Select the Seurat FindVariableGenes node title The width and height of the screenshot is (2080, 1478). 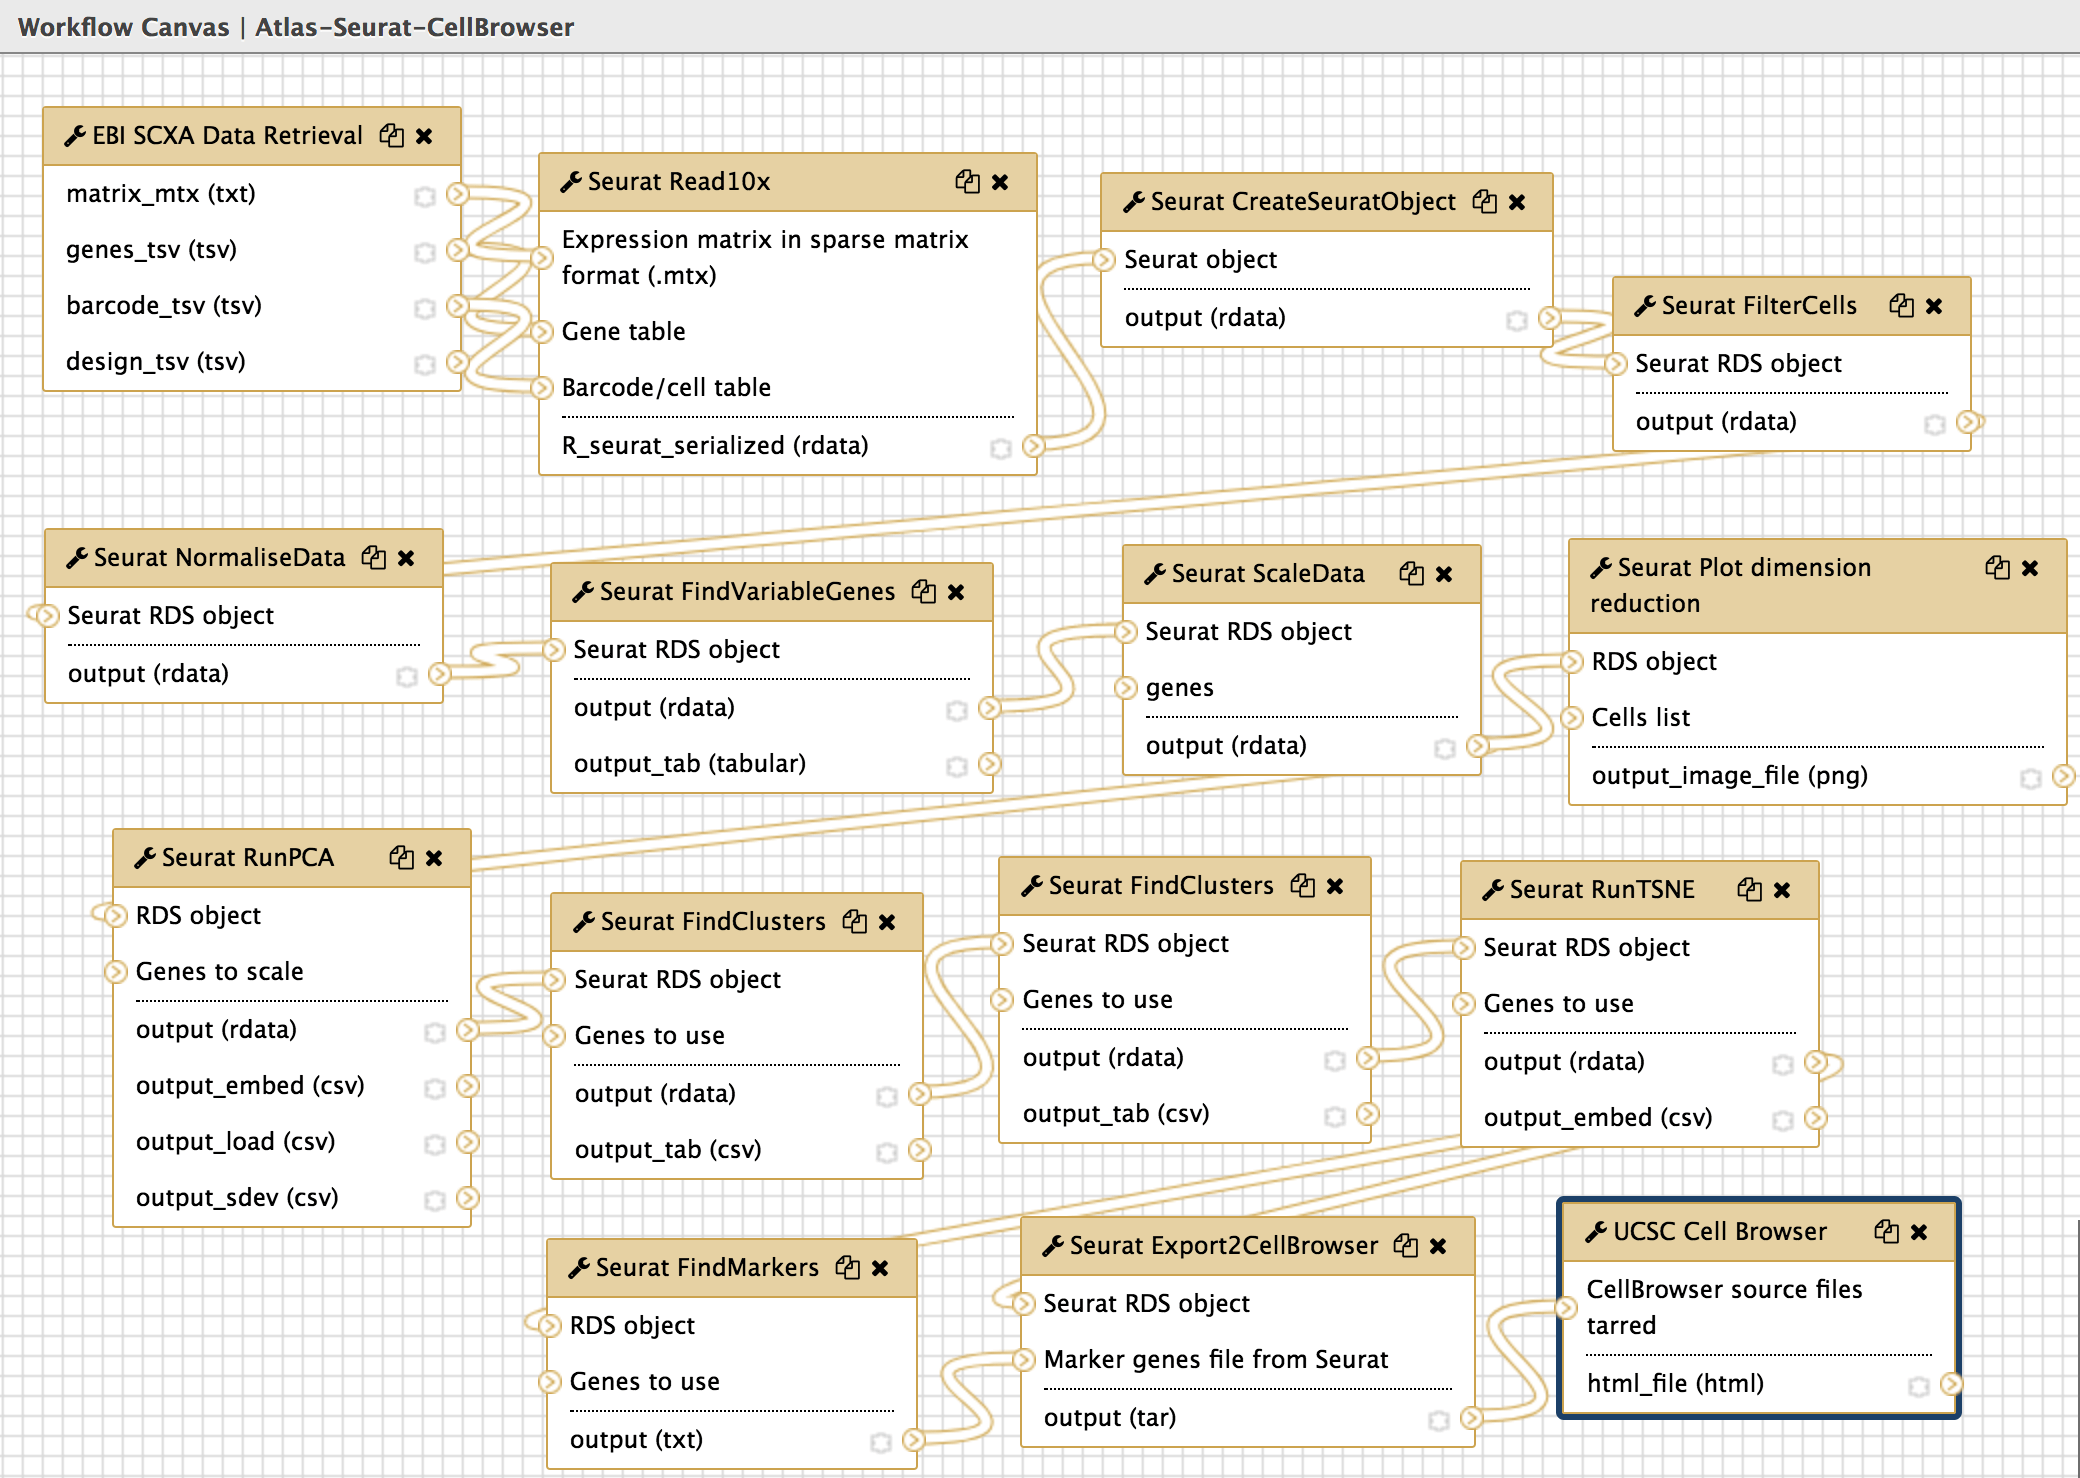[x=746, y=592]
